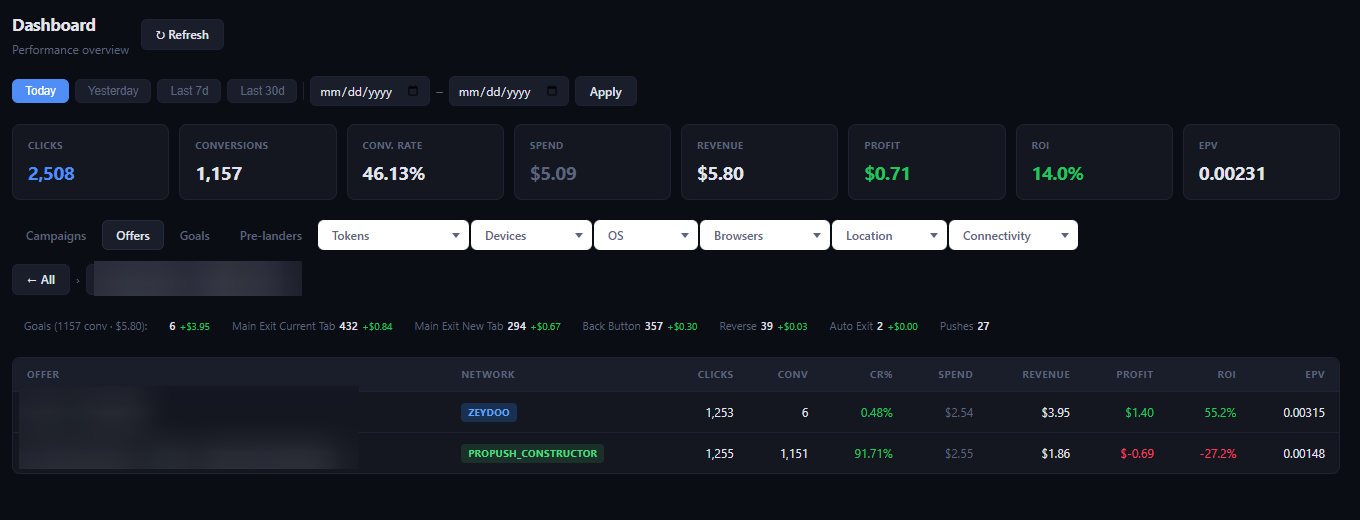
Task: Open the Location dropdown
Action: click(889, 236)
